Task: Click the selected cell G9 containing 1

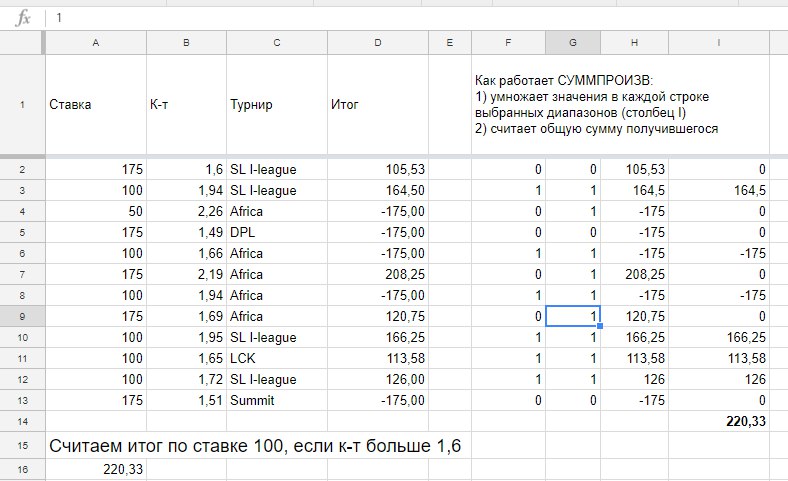Action: coord(573,317)
